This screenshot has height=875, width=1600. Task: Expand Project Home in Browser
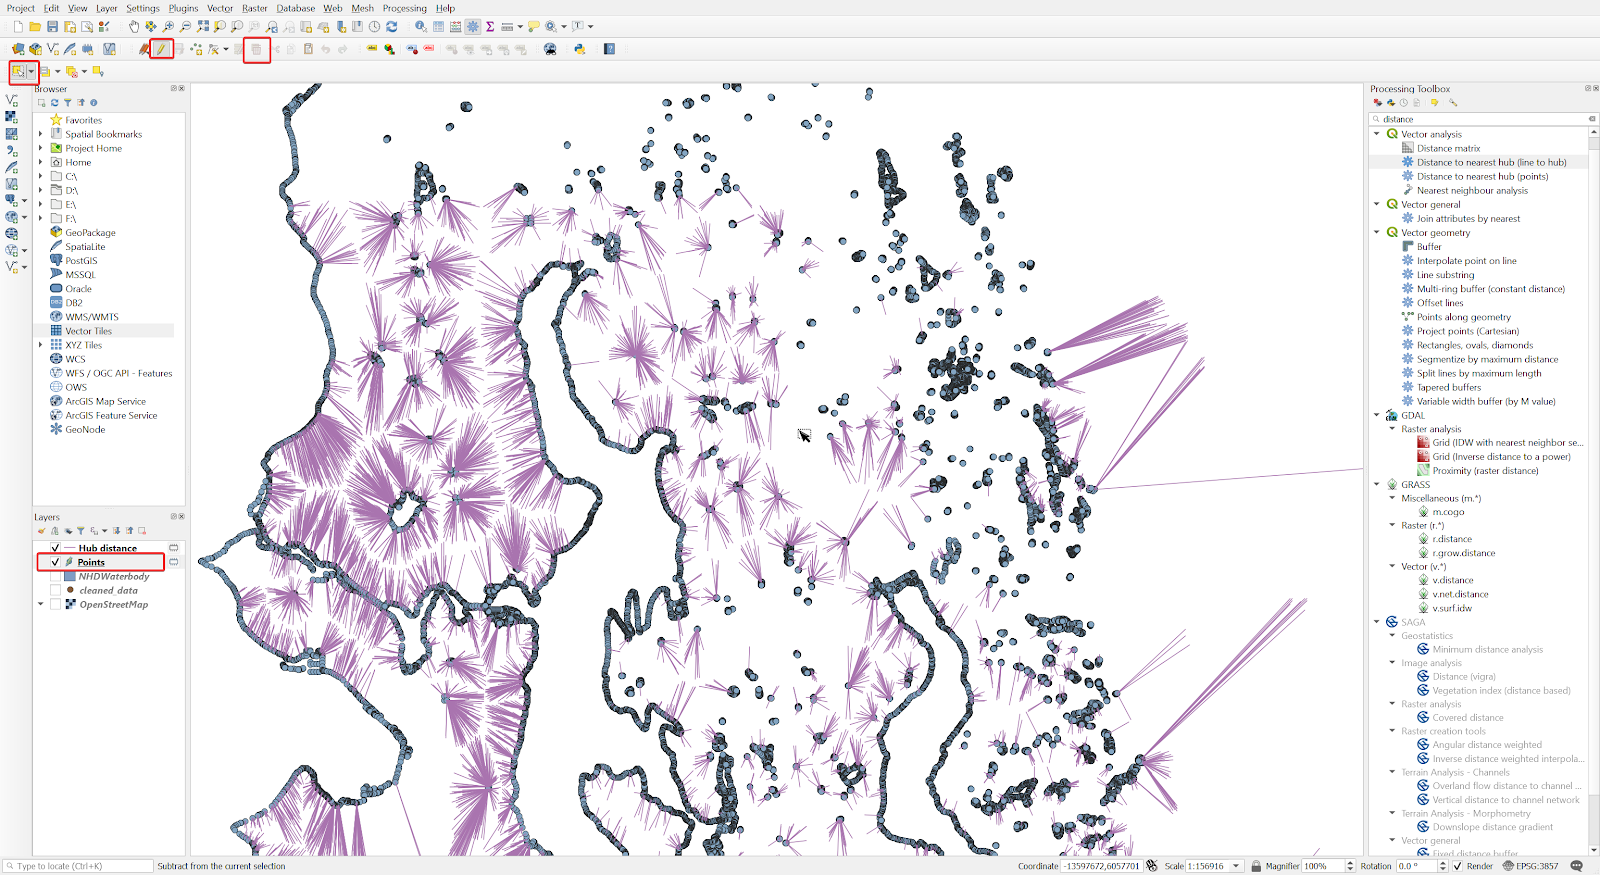(x=41, y=148)
